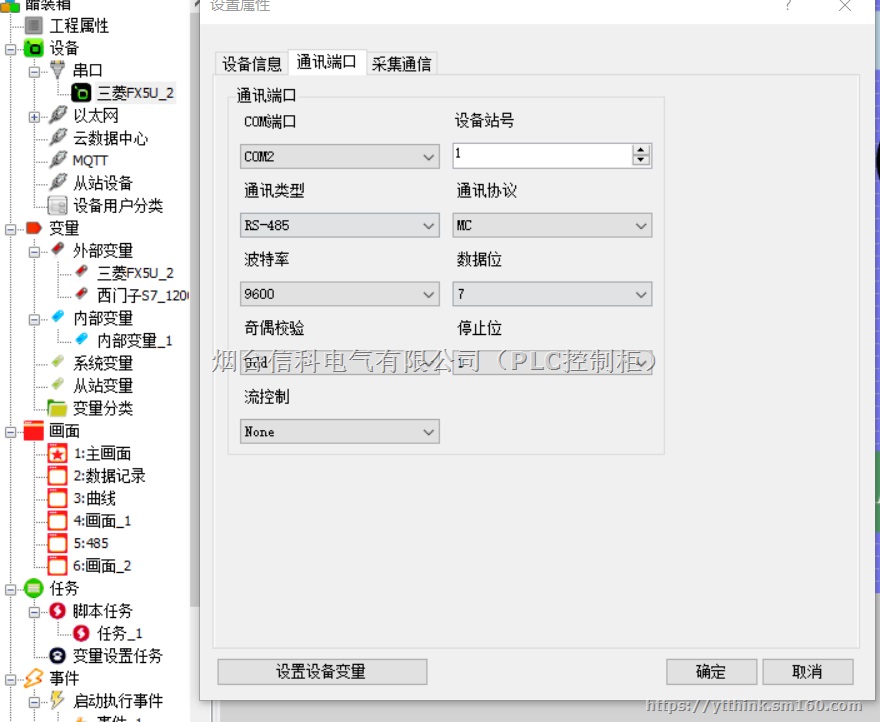Open the 流控制 dropdown
Screen dimensions: 880x722
coord(338,431)
